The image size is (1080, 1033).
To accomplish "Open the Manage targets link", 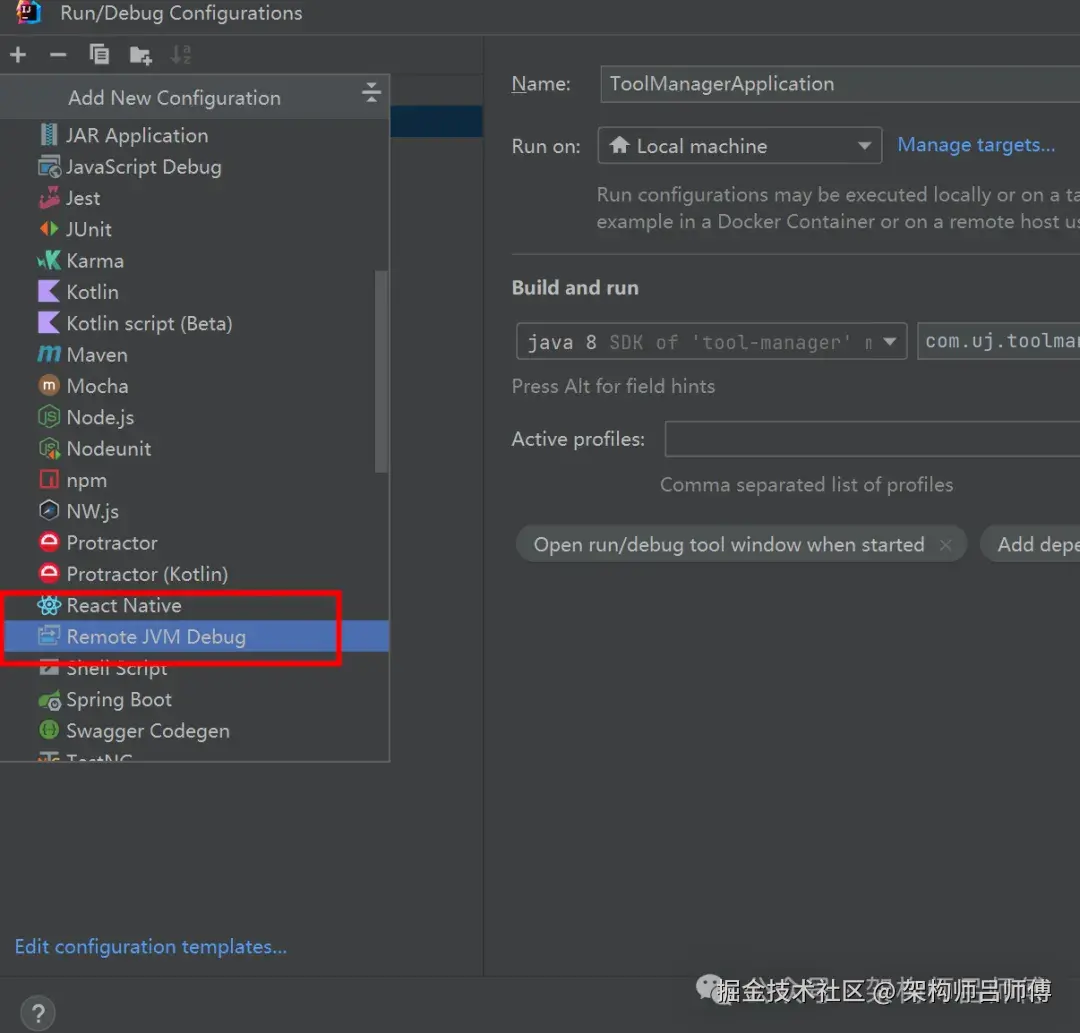I will pyautogui.click(x=976, y=145).
